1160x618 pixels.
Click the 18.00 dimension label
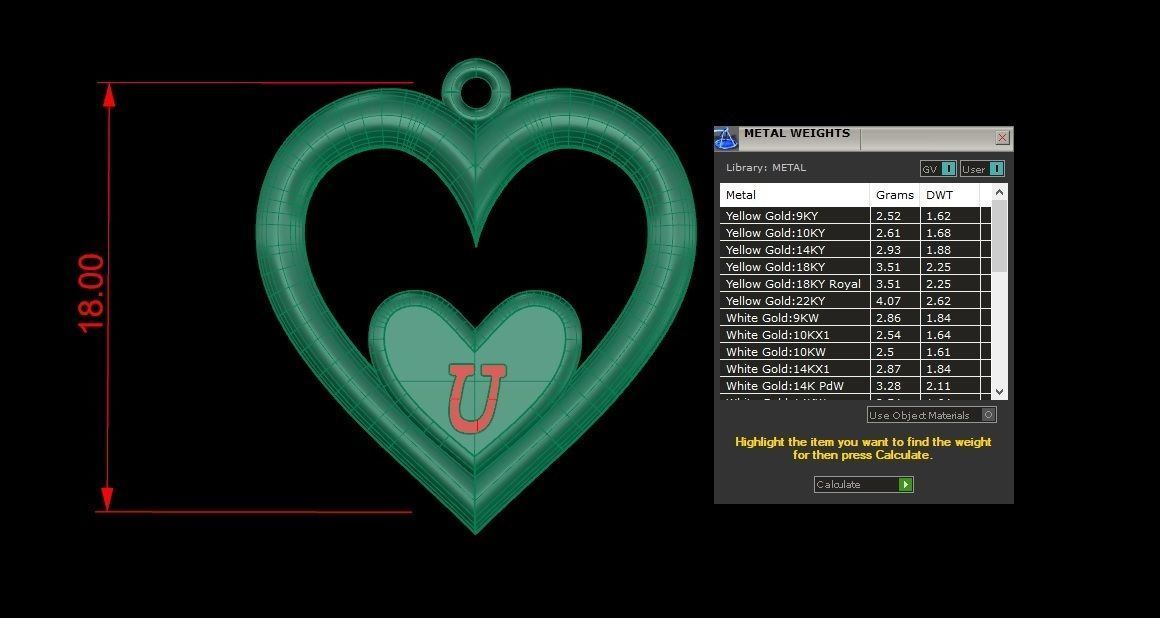(x=90, y=294)
